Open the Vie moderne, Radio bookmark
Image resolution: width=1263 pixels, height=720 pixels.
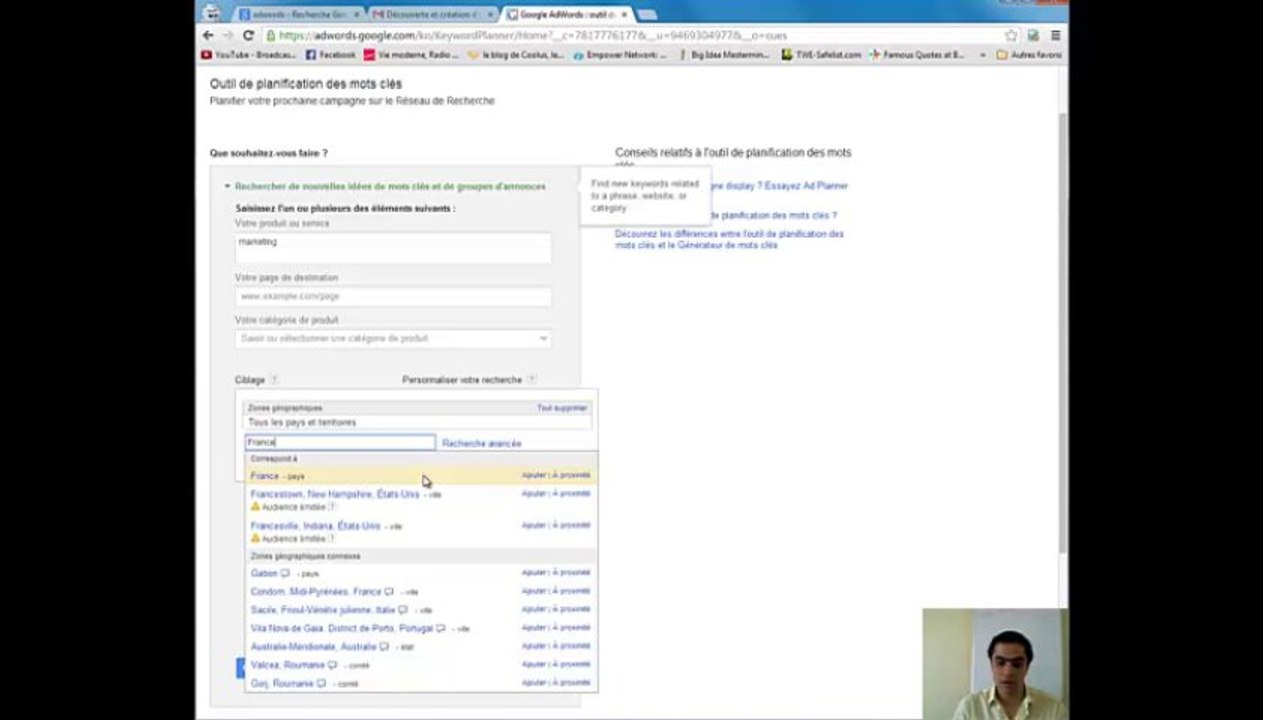pos(411,55)
